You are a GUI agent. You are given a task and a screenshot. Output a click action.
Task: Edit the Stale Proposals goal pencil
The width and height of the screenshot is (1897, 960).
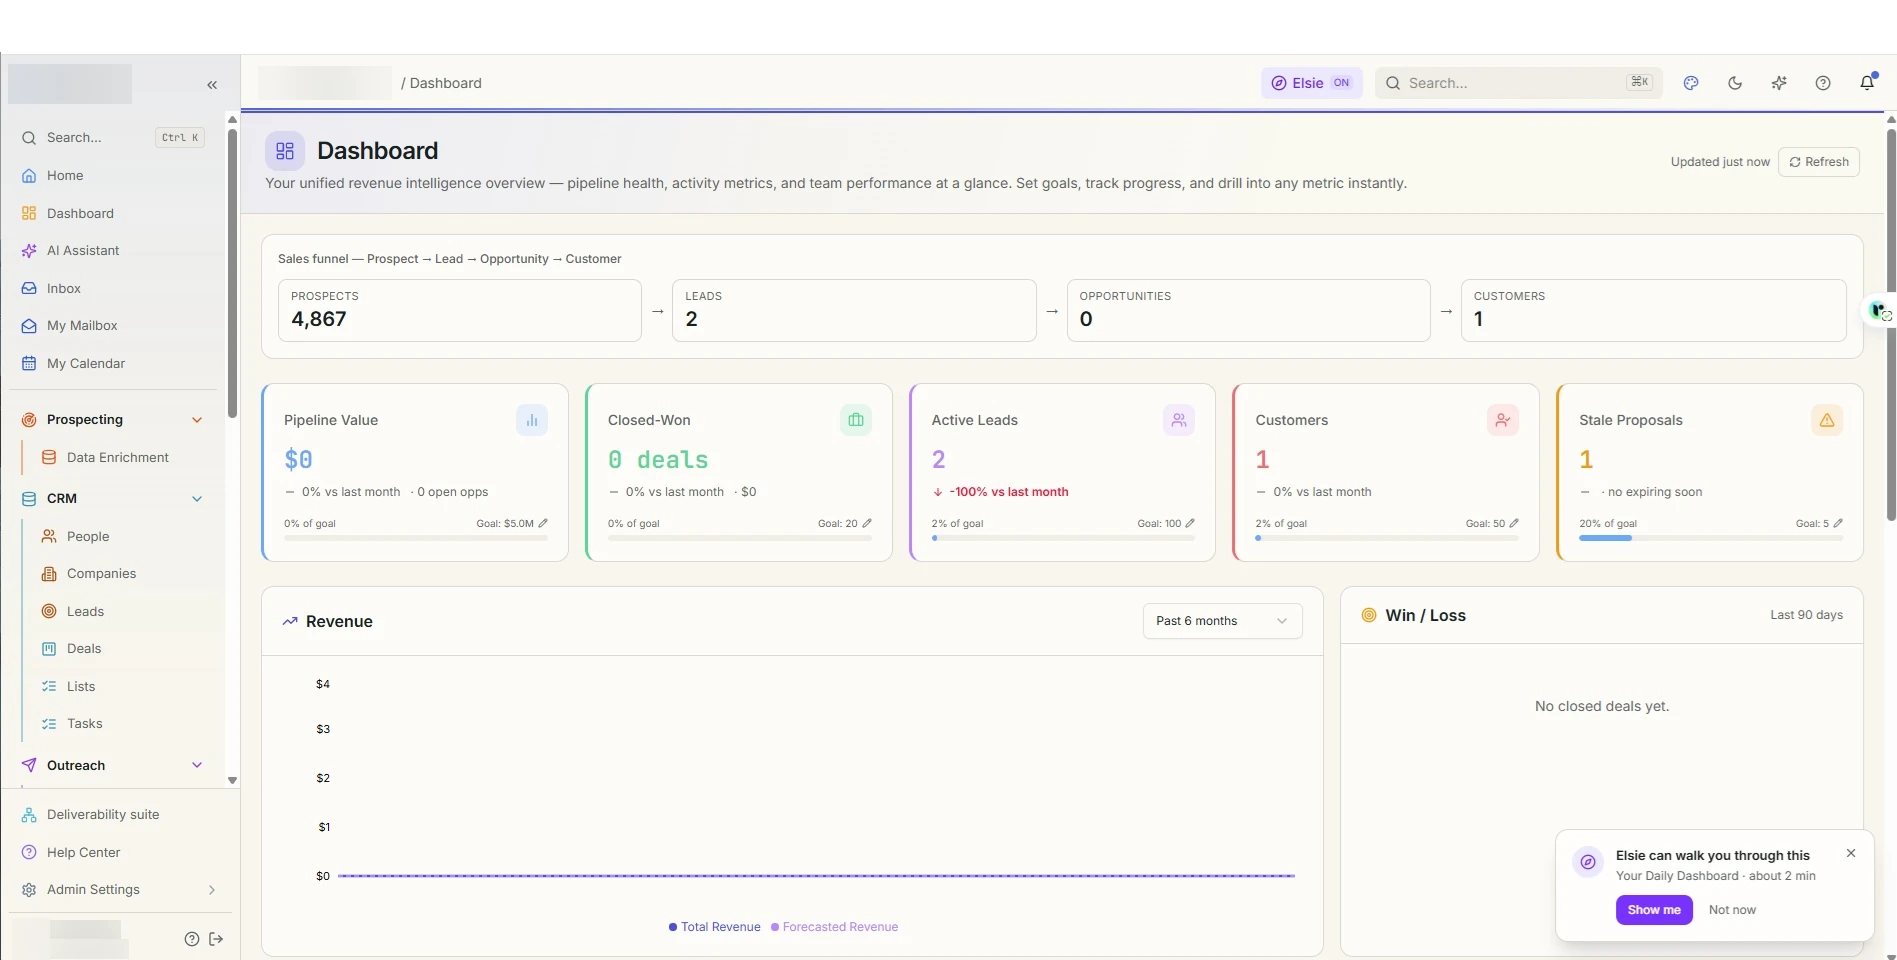pos(1838,523)
